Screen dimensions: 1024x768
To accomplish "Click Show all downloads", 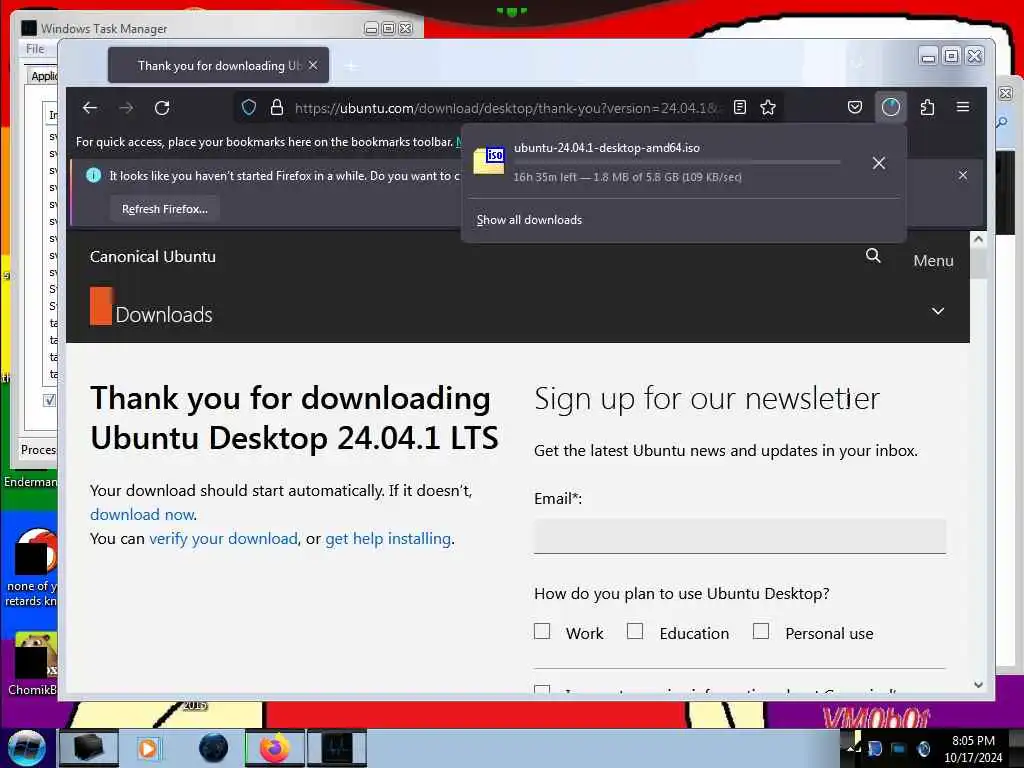I will point(529,220).
